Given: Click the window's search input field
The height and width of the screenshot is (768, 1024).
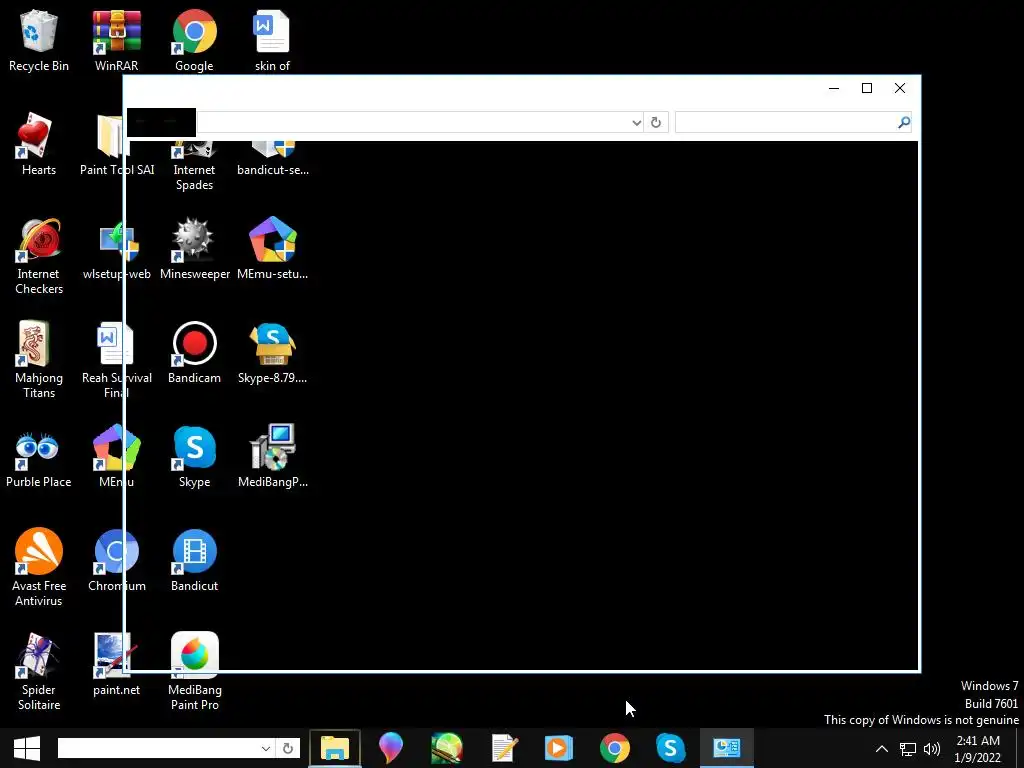Looking at the screenshot, I should click(786, 122).
